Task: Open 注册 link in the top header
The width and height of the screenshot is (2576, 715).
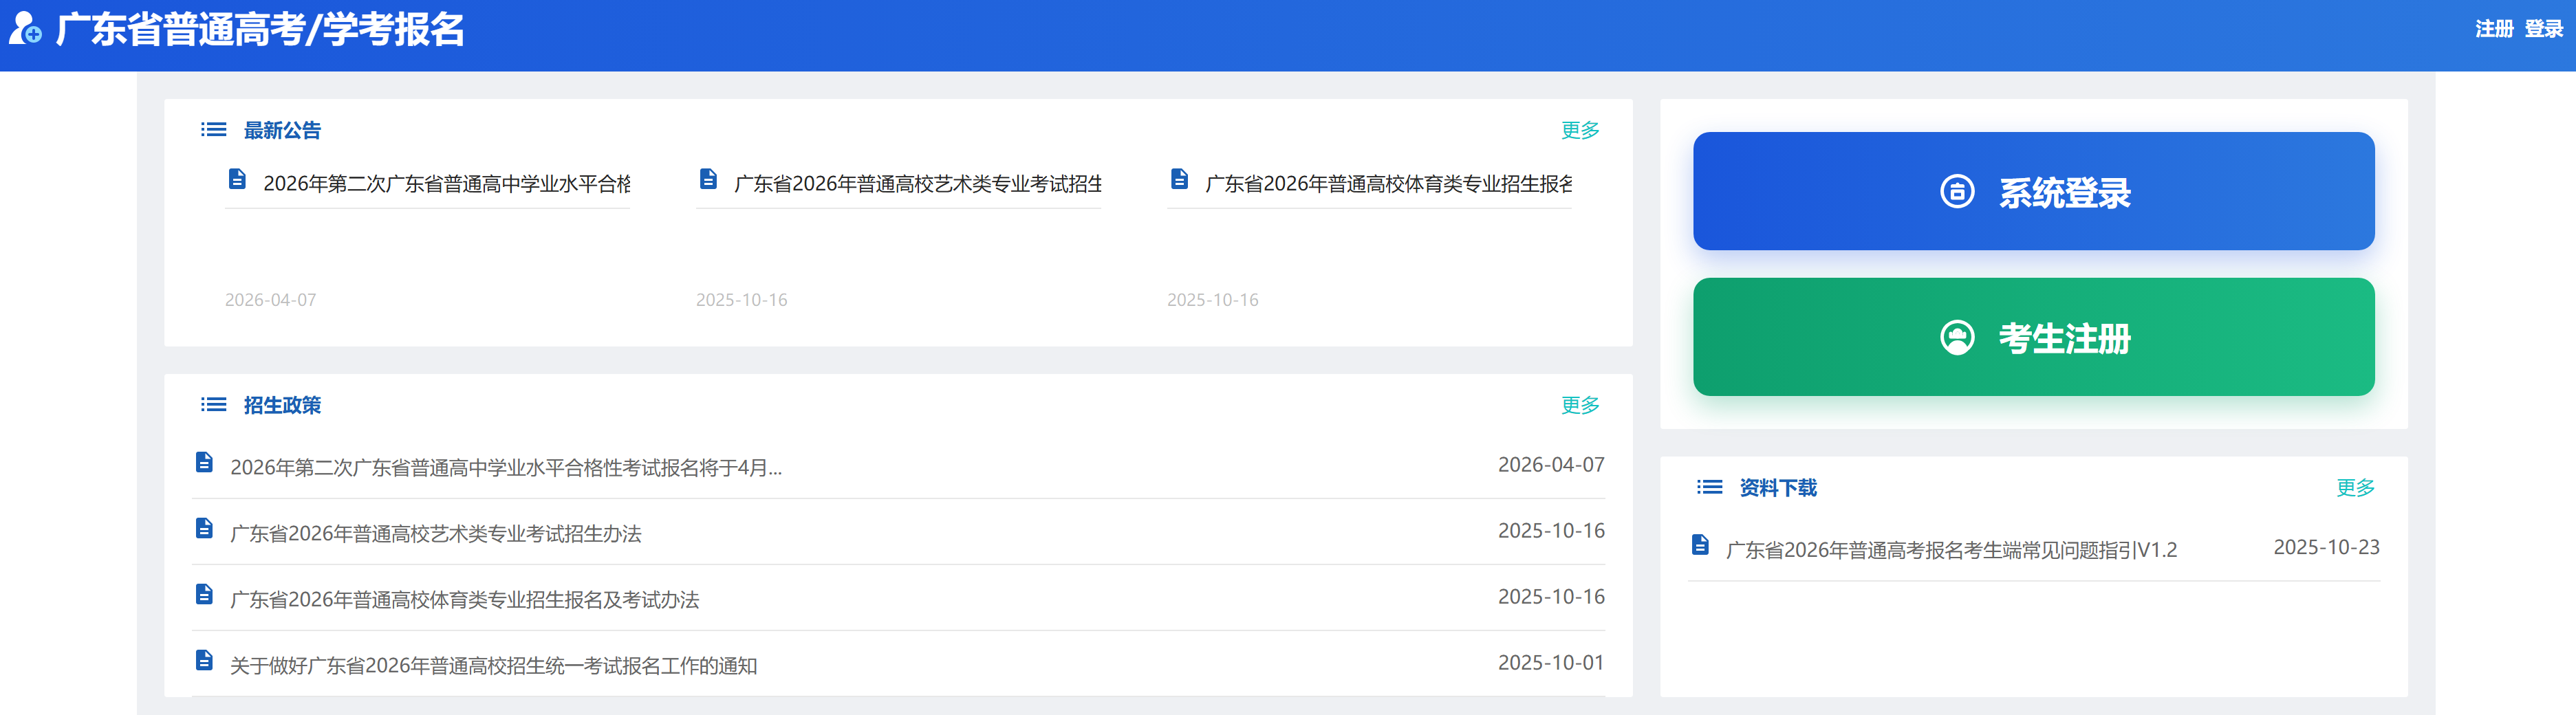Action: tap(2493, 29)
